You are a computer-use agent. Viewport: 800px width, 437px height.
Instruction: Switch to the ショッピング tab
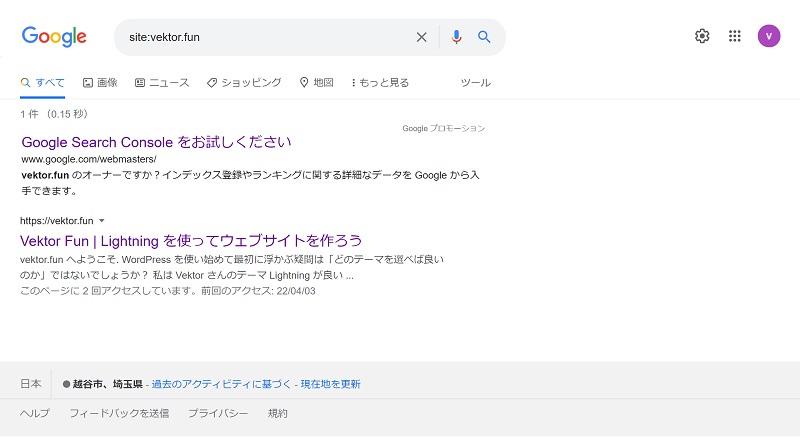coord(244,83)
